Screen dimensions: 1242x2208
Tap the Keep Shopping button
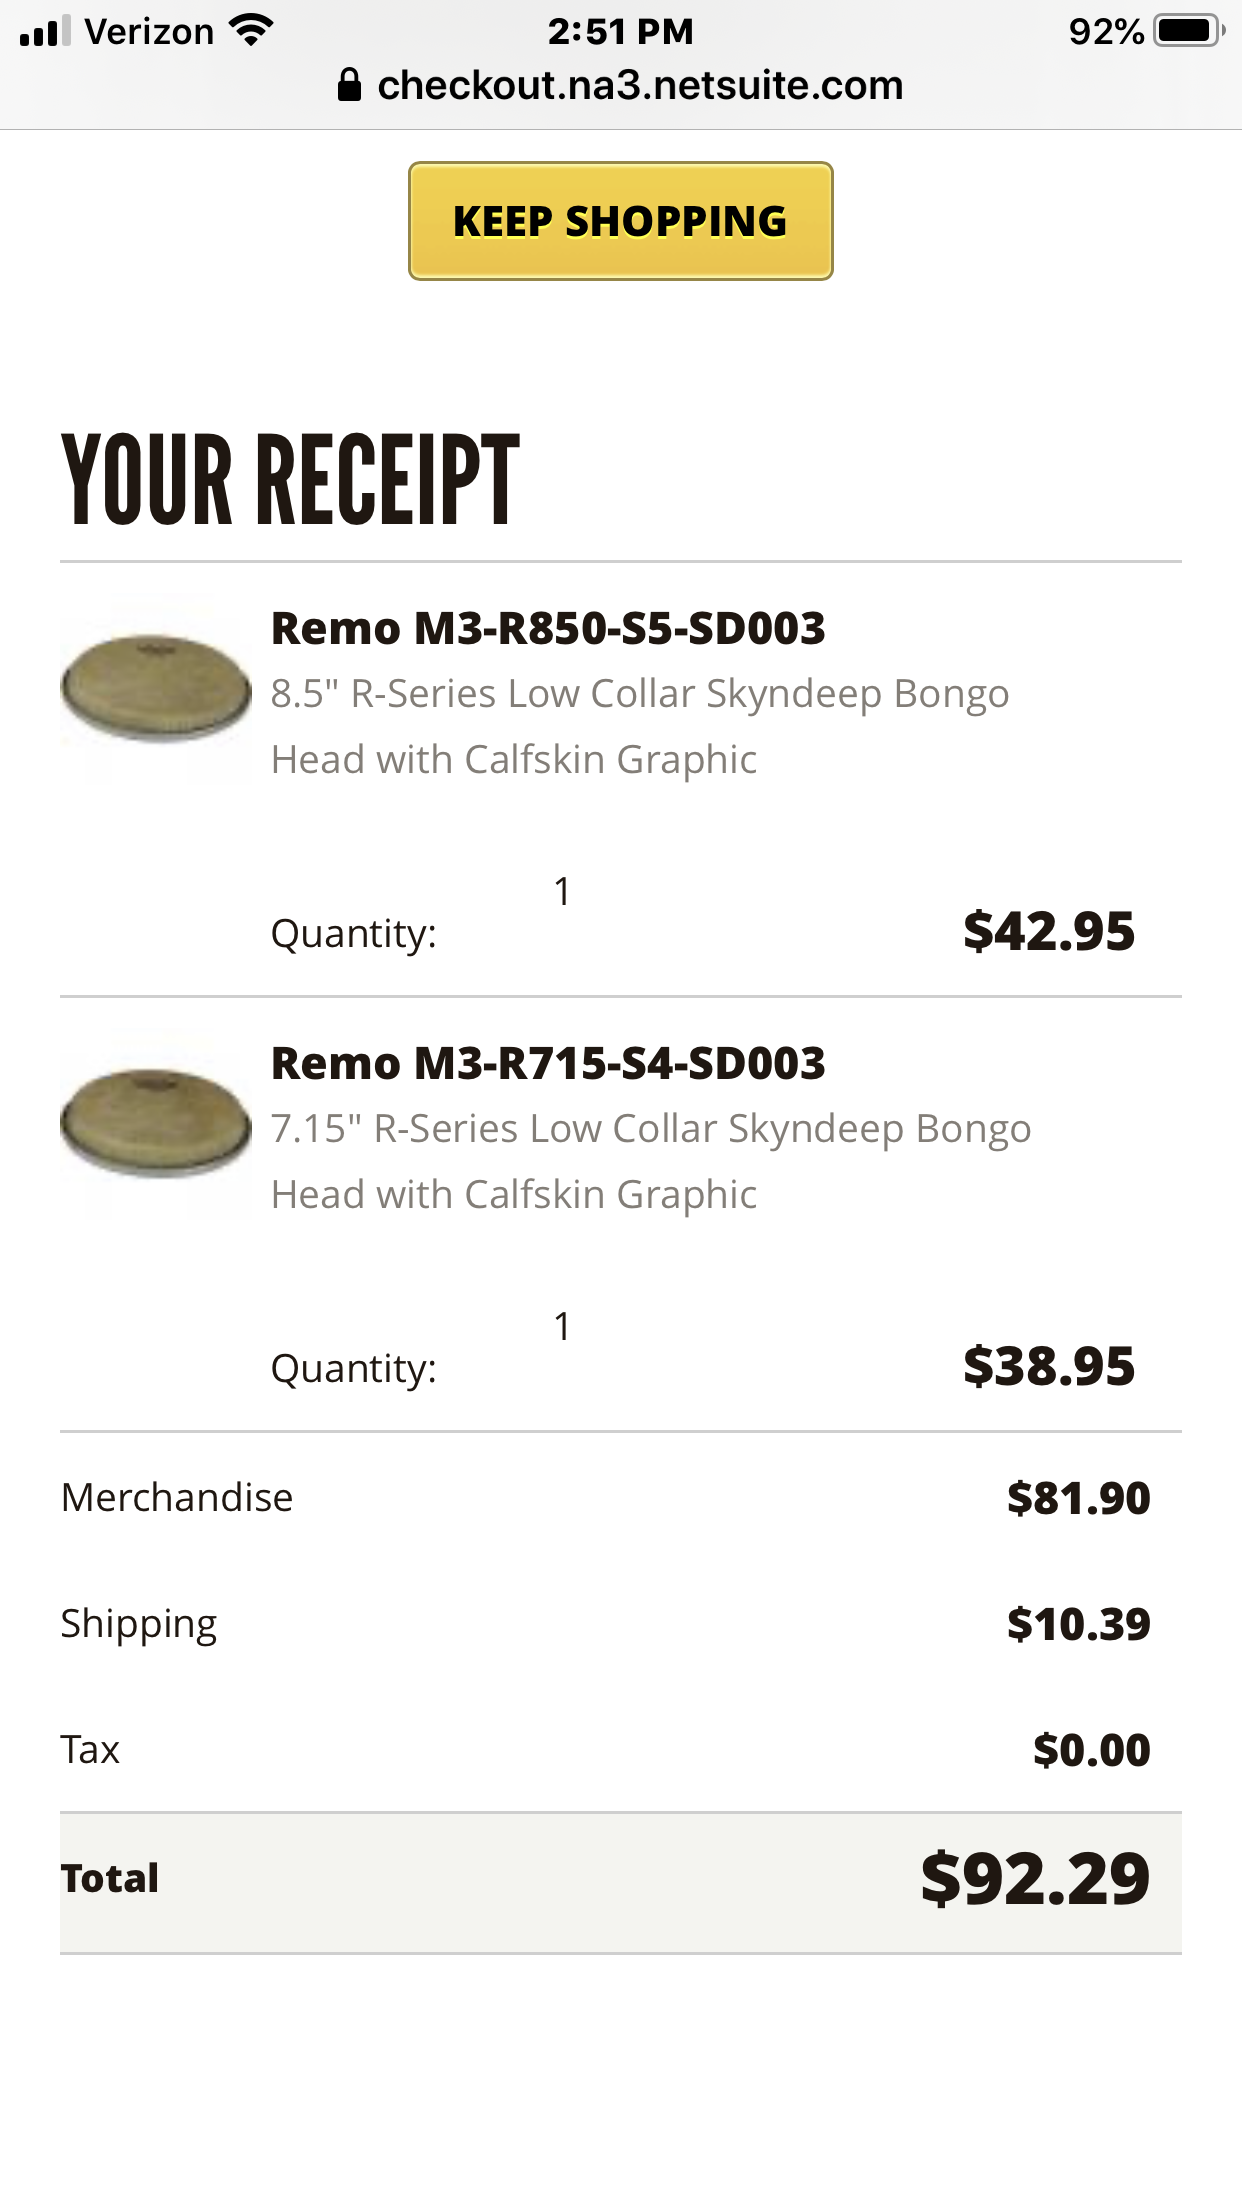coord(620,221)
